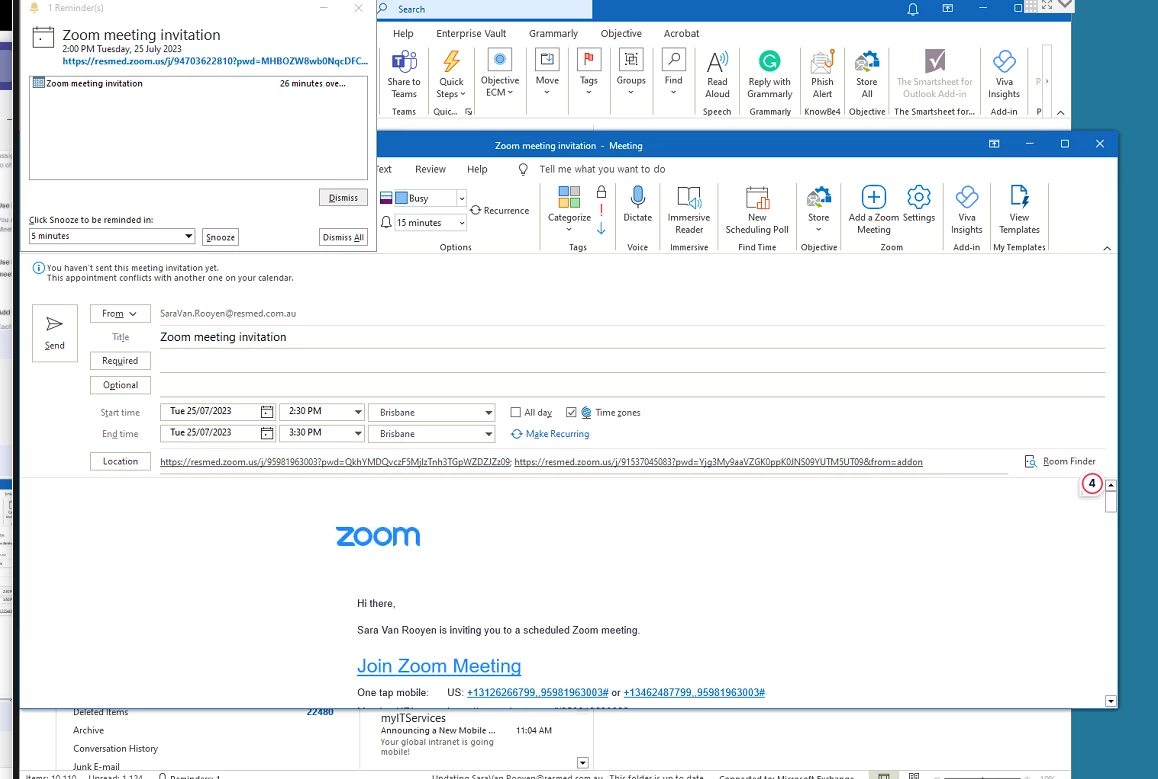Screen dimensions: 1158x779
Task: Open End time calendar picker icon
Action: tap(267, 433)
